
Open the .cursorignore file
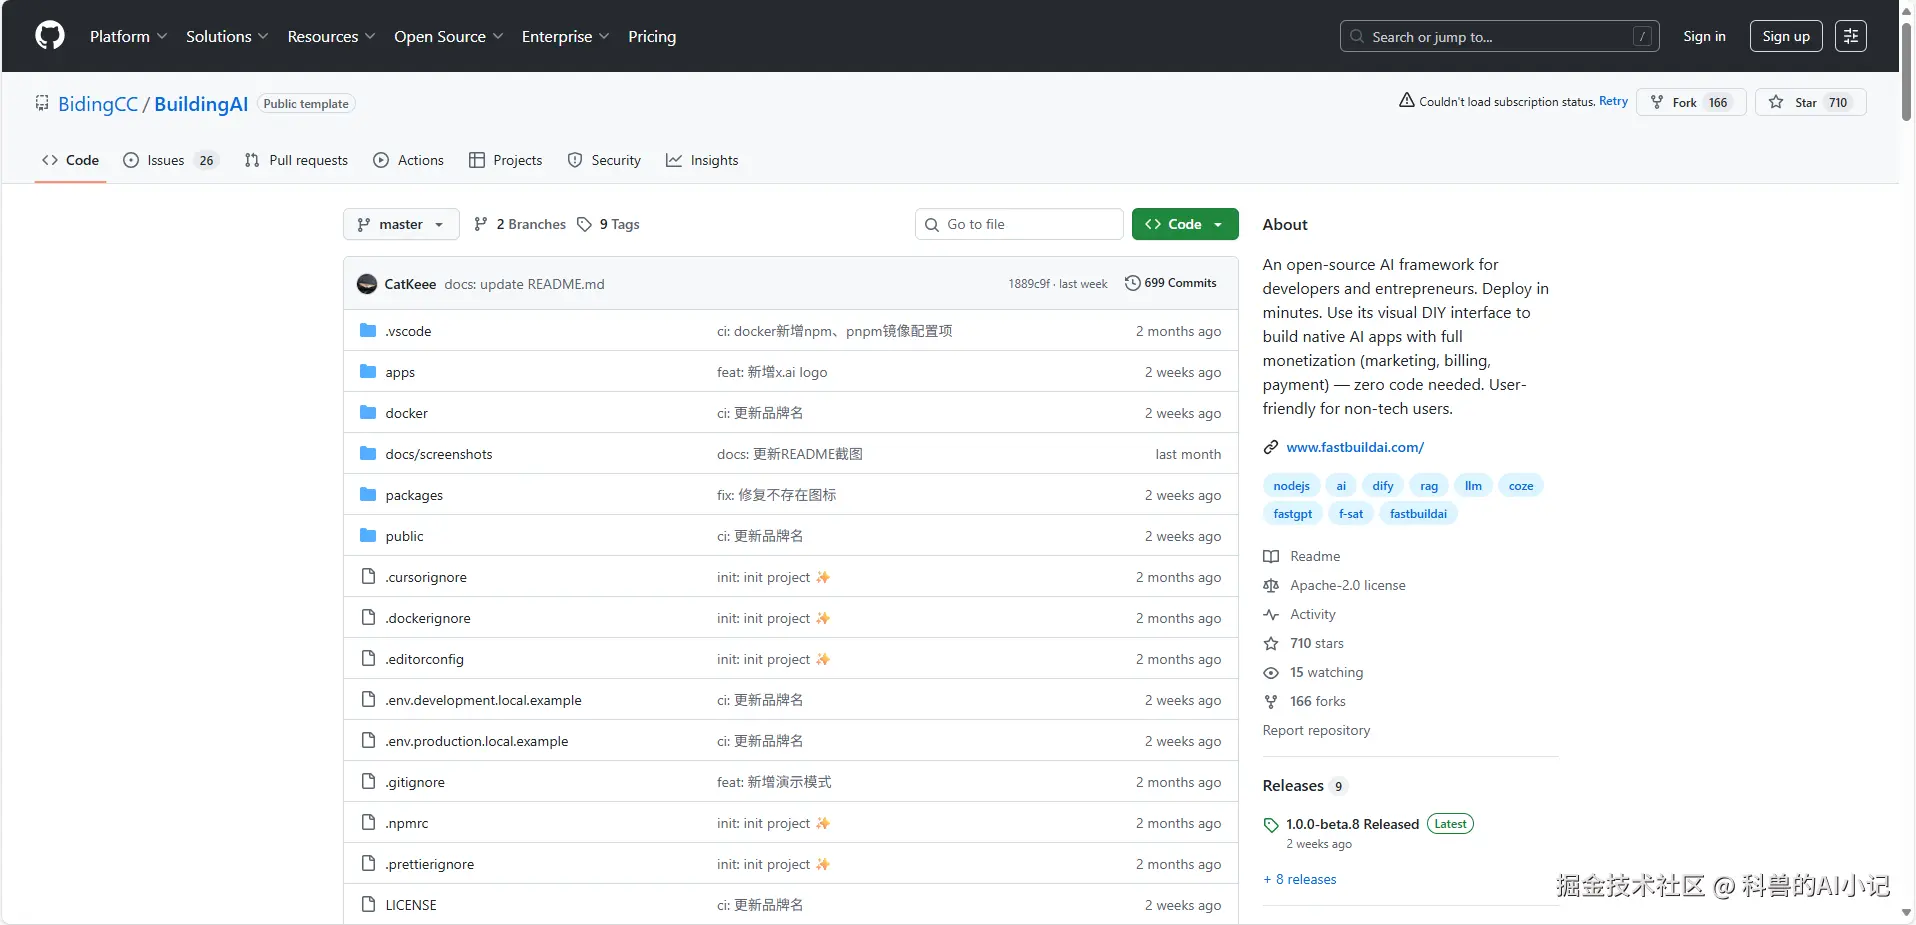[x=426, y=577]
